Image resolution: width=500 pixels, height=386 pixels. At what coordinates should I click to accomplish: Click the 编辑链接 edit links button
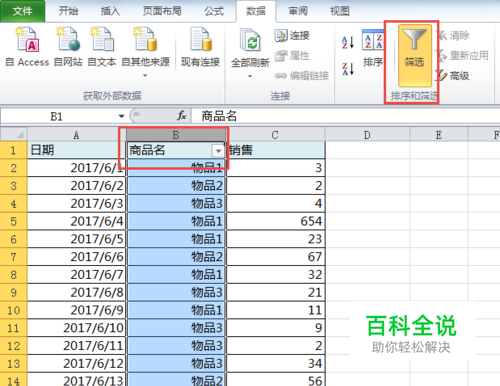pyautogui.click(x=302, y=76)
